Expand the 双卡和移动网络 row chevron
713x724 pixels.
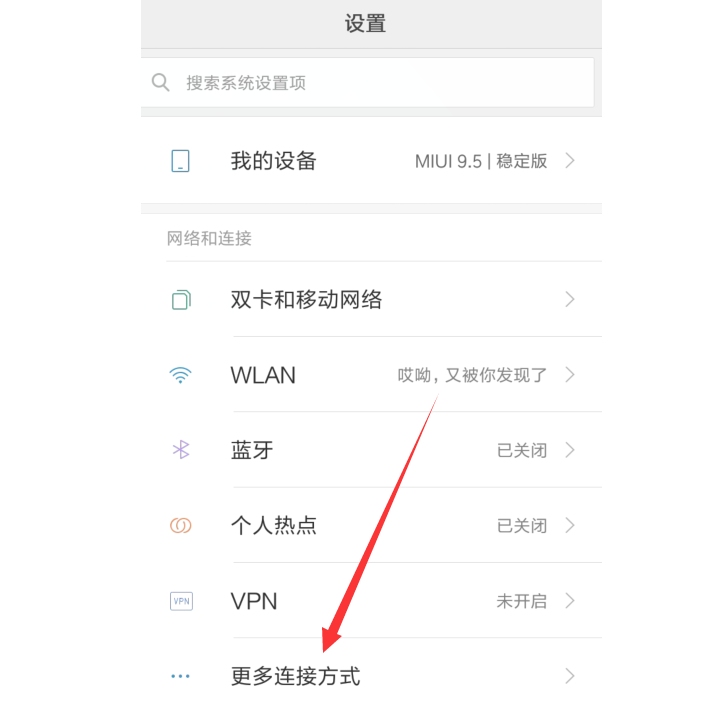pos(570,300)
